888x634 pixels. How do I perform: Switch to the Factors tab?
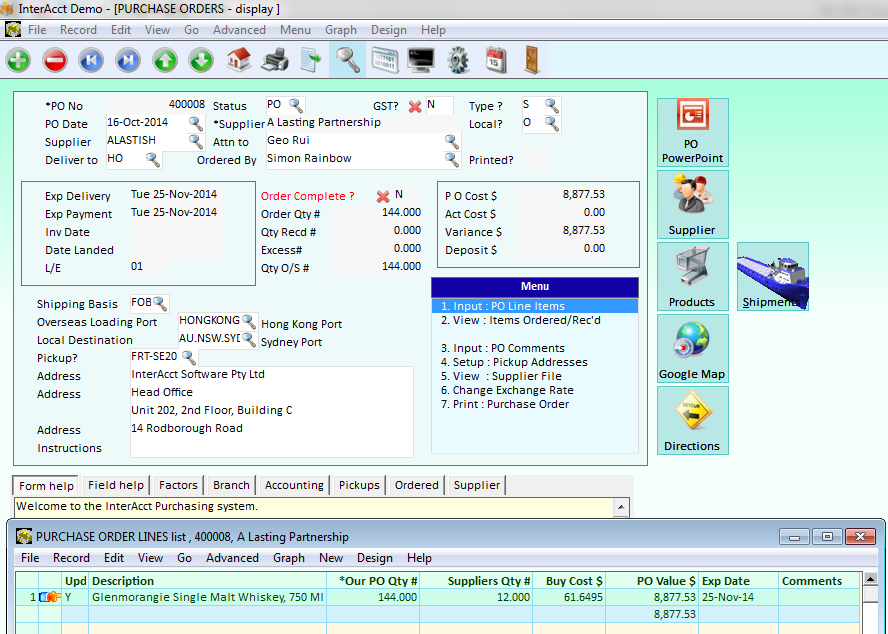click(x=178, y=485)
